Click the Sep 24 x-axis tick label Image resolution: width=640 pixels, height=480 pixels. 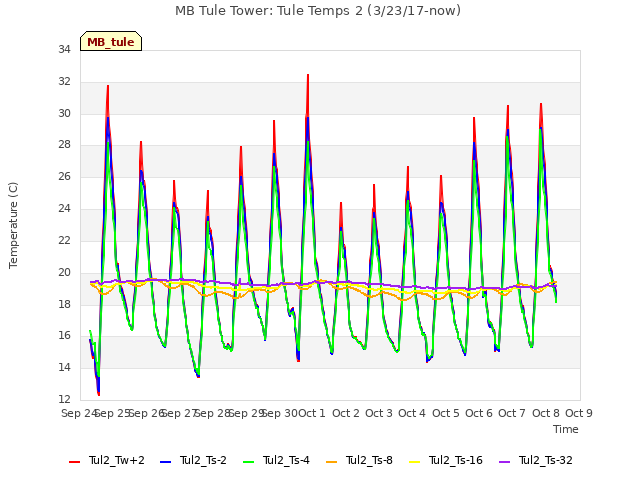pyautogui.click(x=79, y=413)
